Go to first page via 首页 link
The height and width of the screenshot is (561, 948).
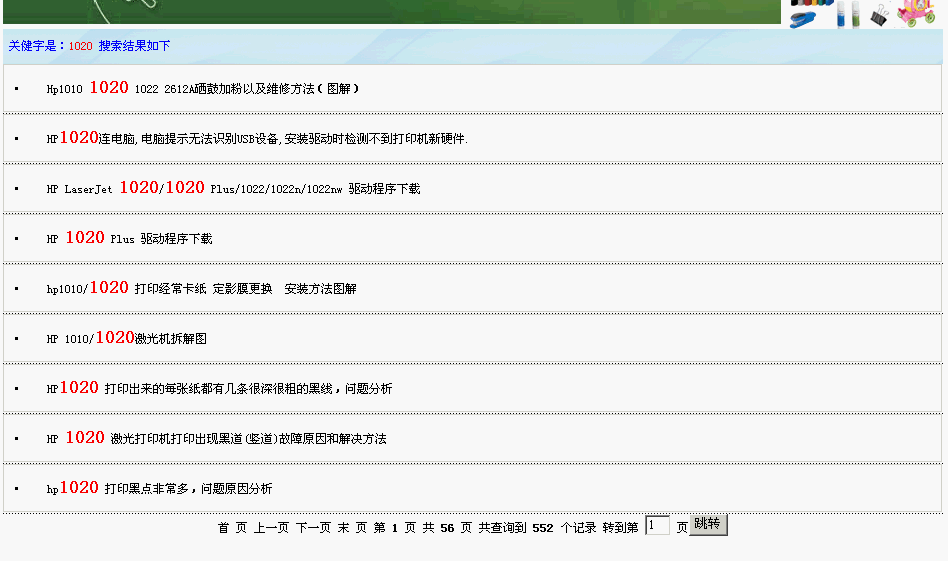point(232,528)
